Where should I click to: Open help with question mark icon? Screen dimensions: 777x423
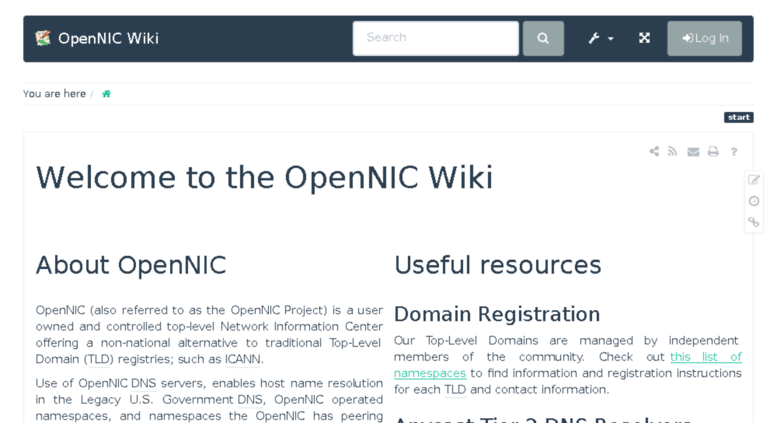(734, 152)
